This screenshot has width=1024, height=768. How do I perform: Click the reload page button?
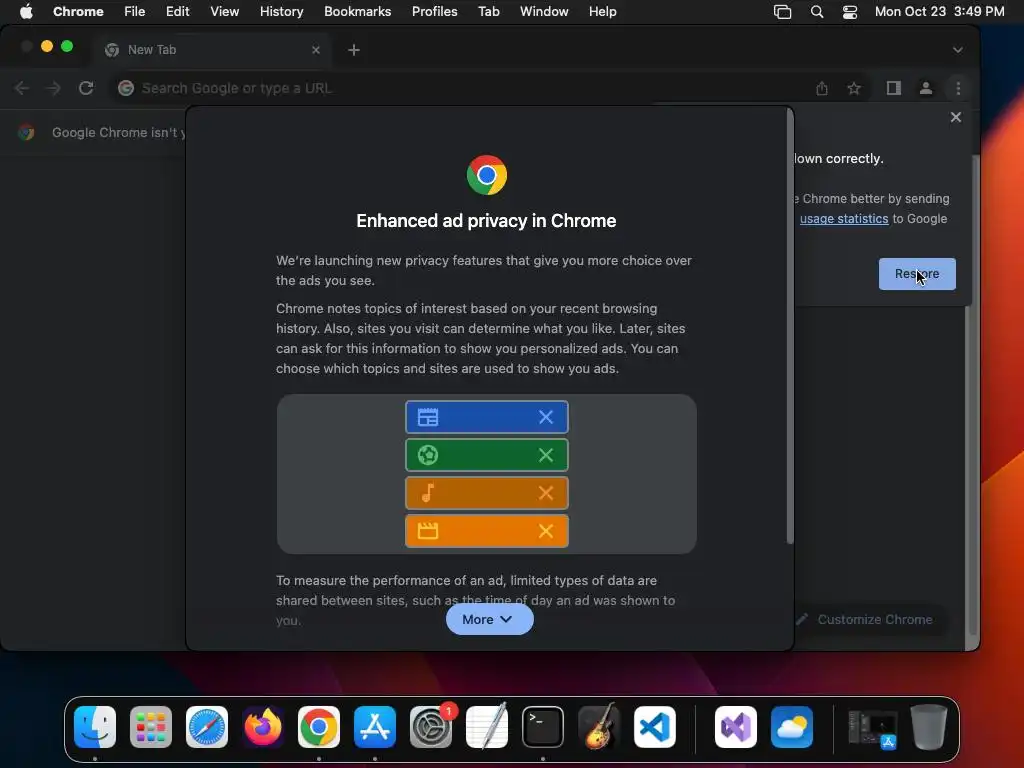point(86,88)
